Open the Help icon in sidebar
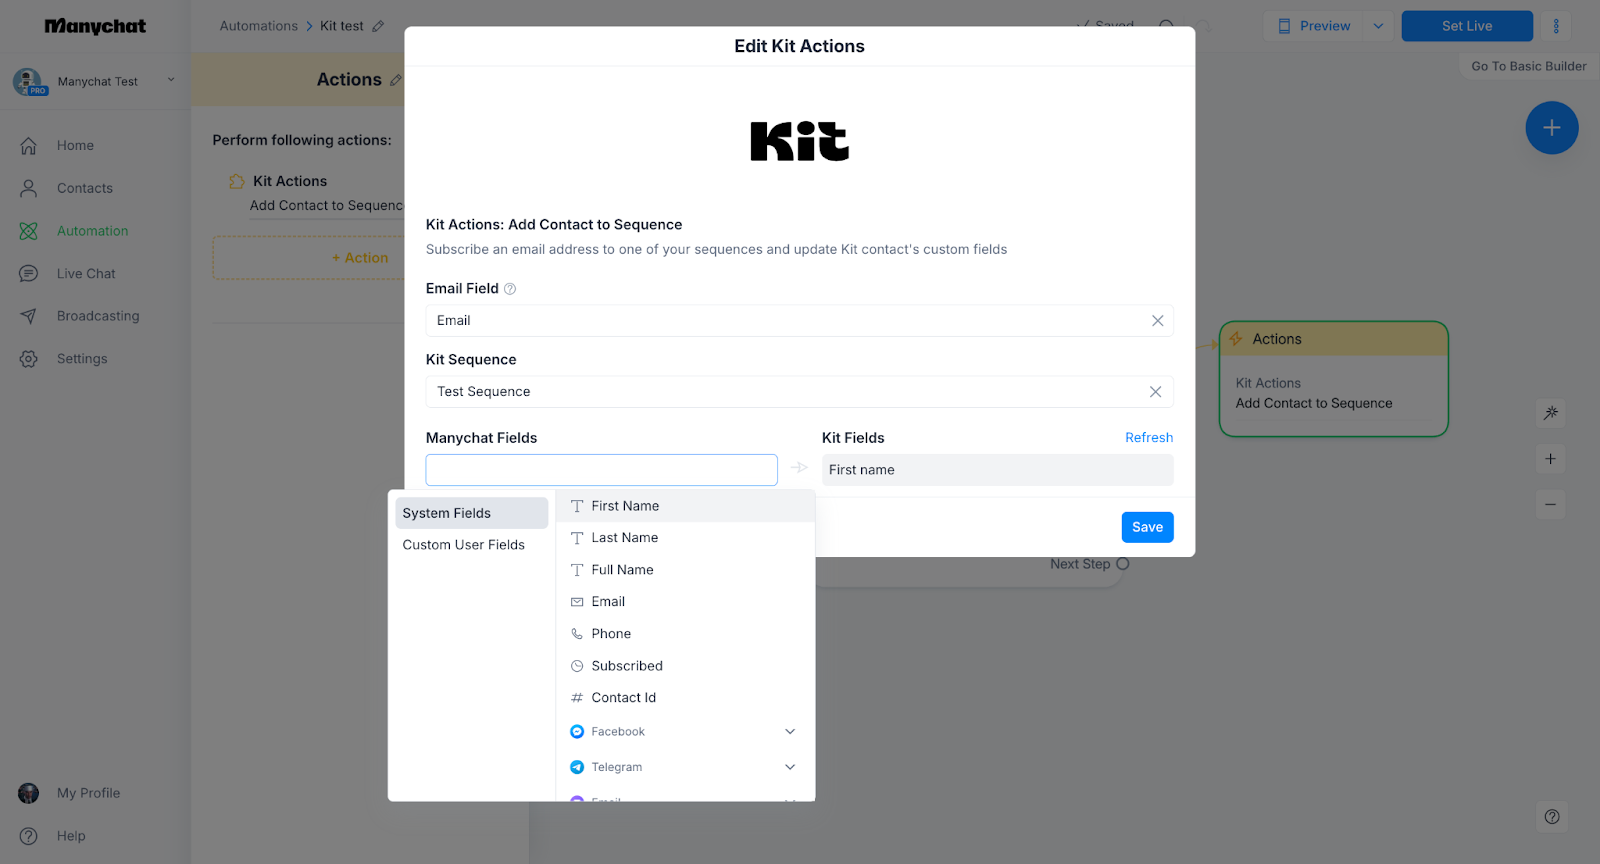This screenshot has height=864, width=1600. 29,836
